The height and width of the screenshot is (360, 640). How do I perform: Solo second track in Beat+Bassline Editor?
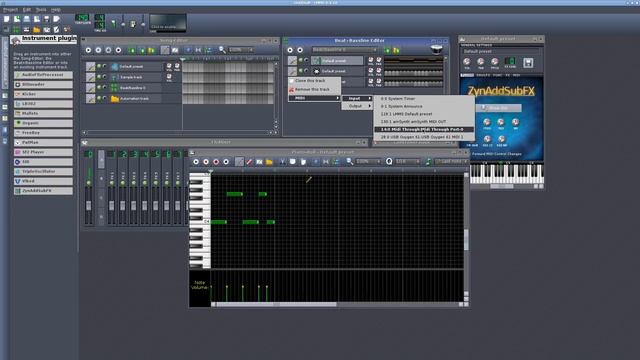(307, 71)
